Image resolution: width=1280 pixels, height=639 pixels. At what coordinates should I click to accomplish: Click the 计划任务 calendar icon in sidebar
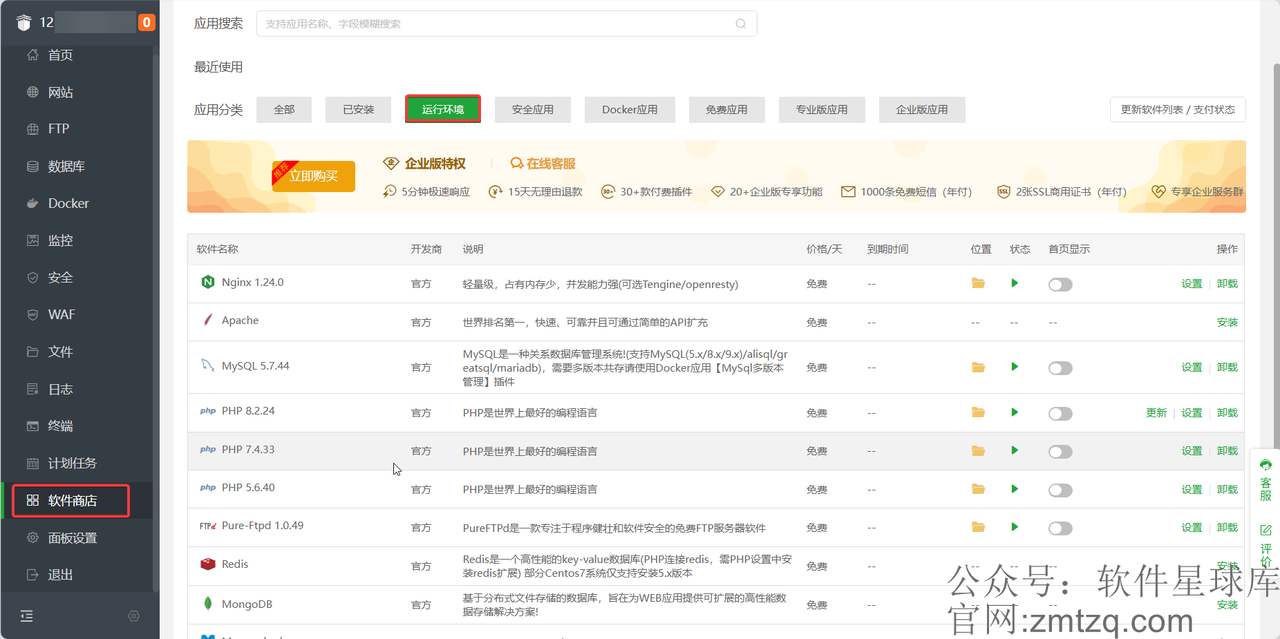(x=32, y=463)
